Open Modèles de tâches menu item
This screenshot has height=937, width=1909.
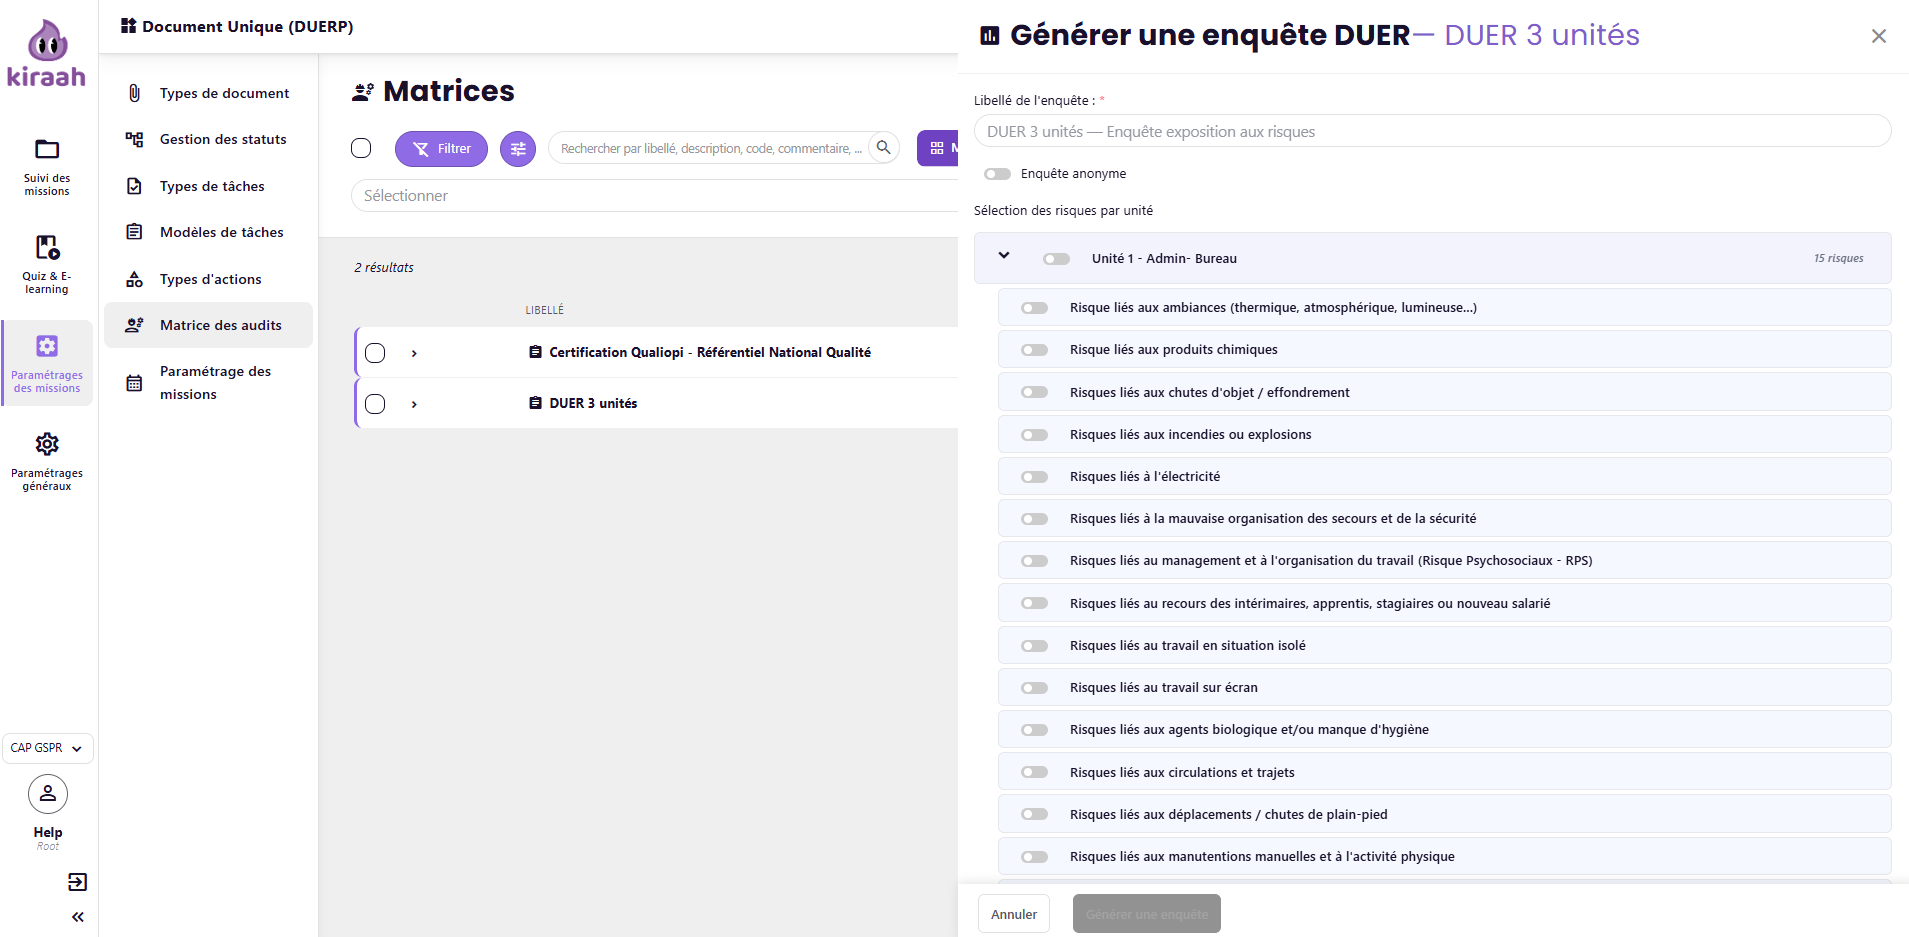pos(208,232)
